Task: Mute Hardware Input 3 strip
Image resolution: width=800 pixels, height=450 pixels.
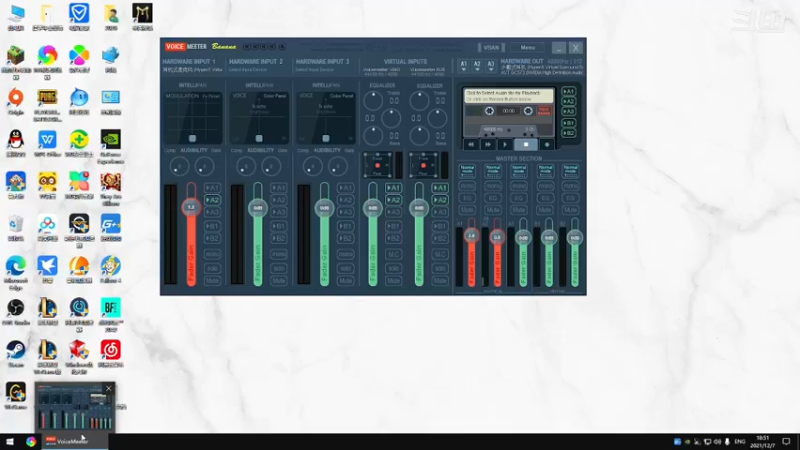Action: pos(345,281)
